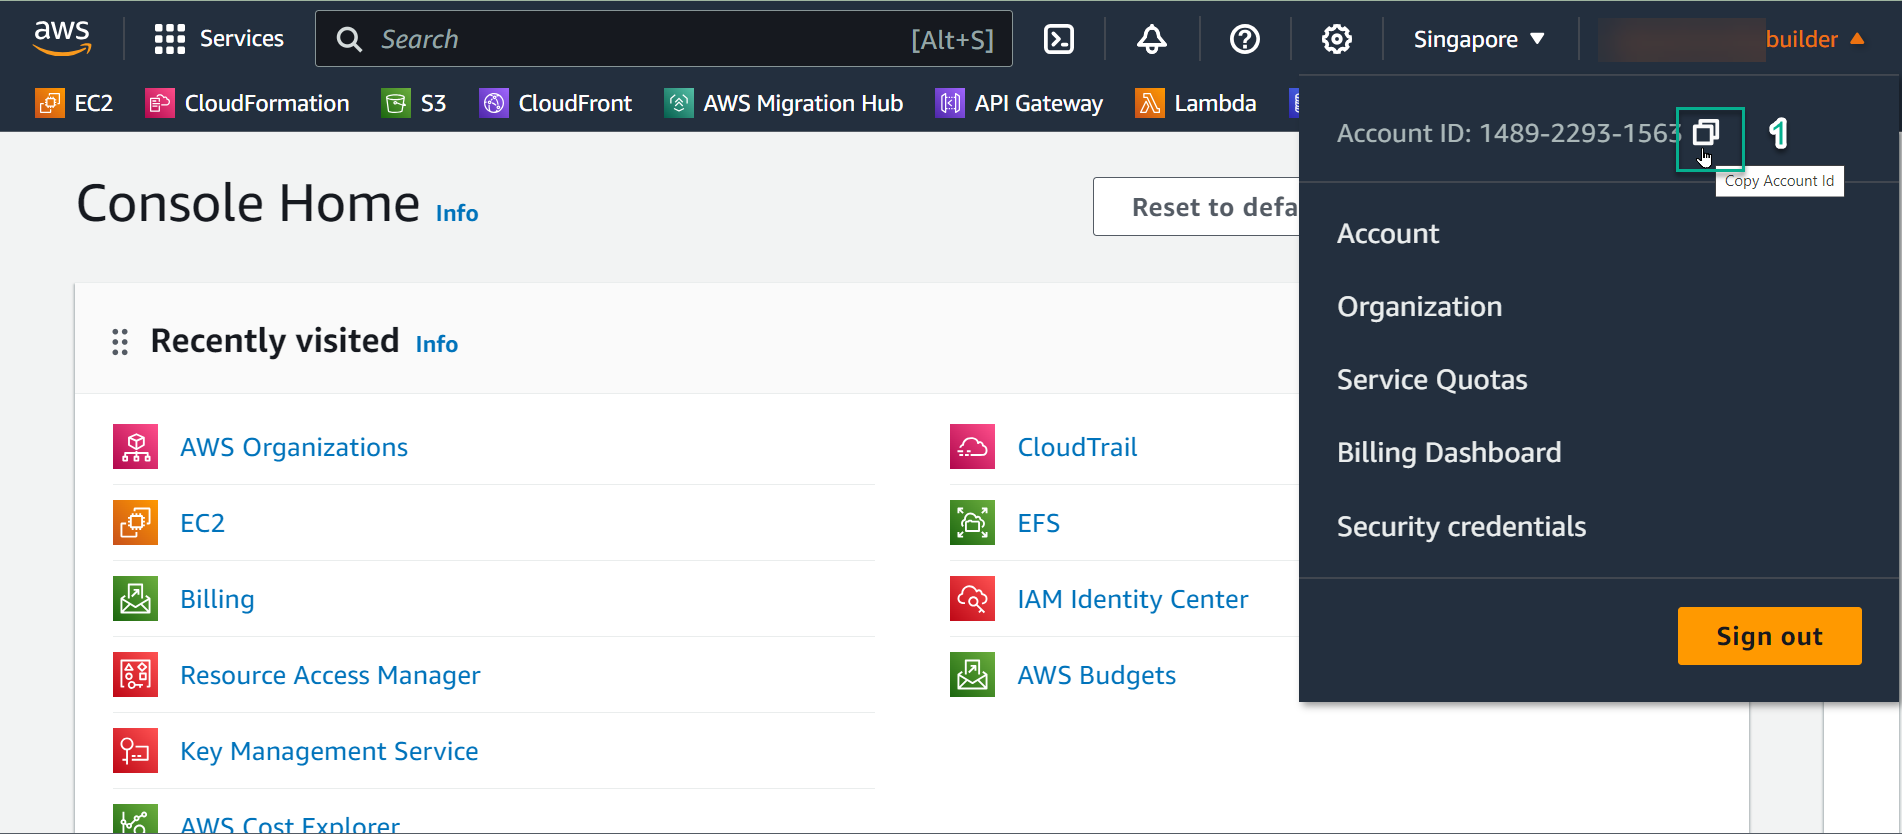Open the Billing link

tap(217, 599)
